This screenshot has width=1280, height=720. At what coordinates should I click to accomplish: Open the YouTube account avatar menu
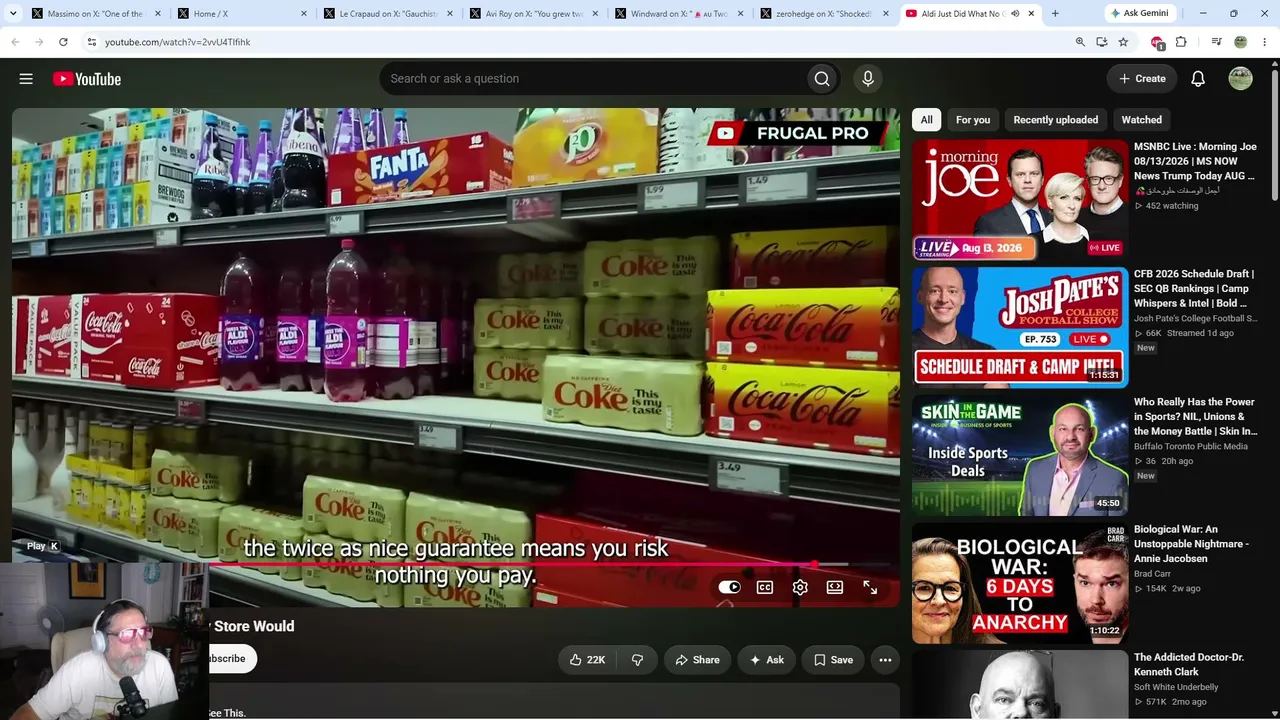click(x=1240, y=79)
